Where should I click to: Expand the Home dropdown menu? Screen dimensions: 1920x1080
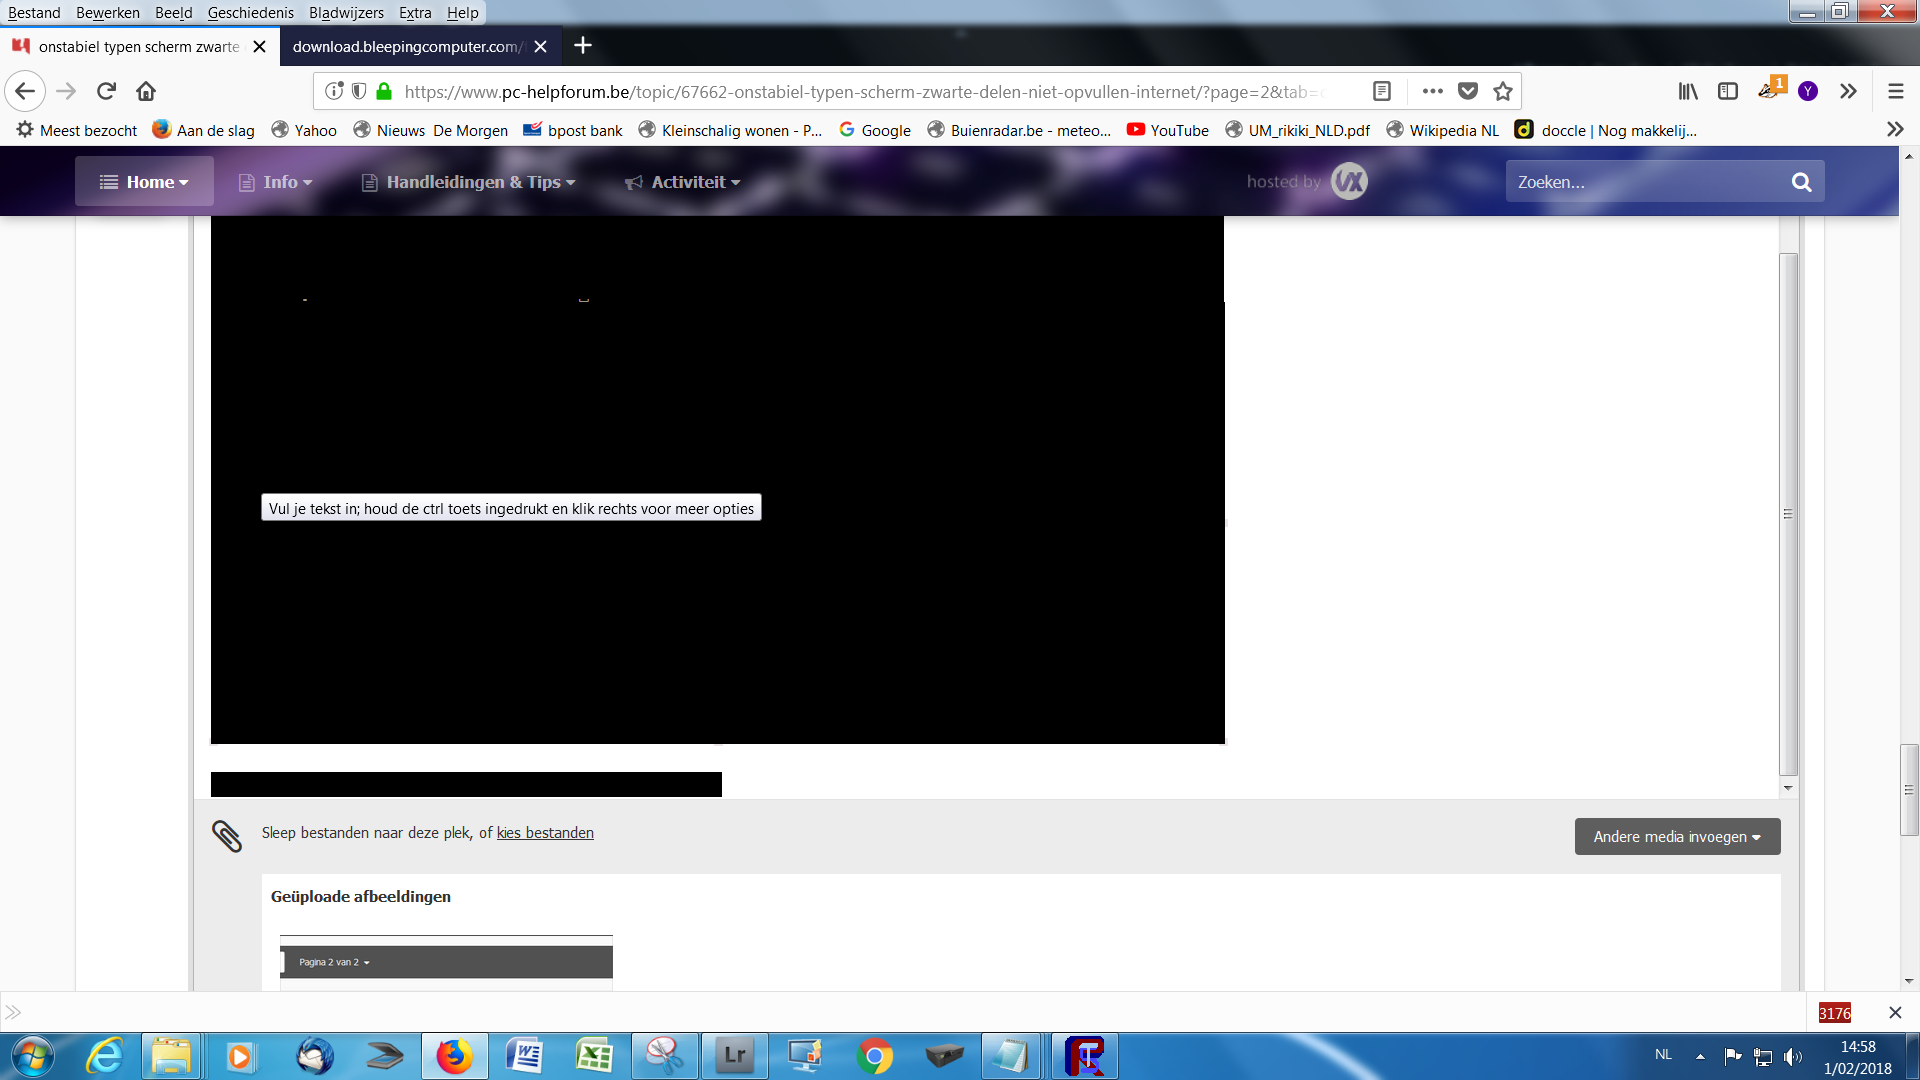144,182
